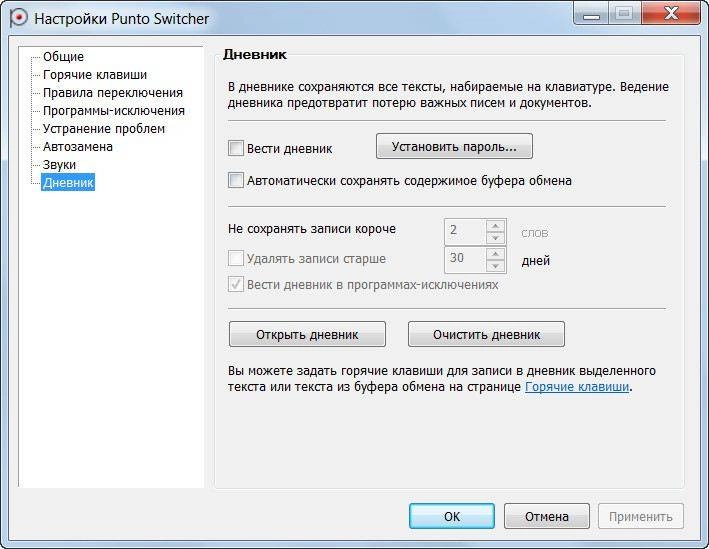Open Звуки settings section

[x=59, y=165]
